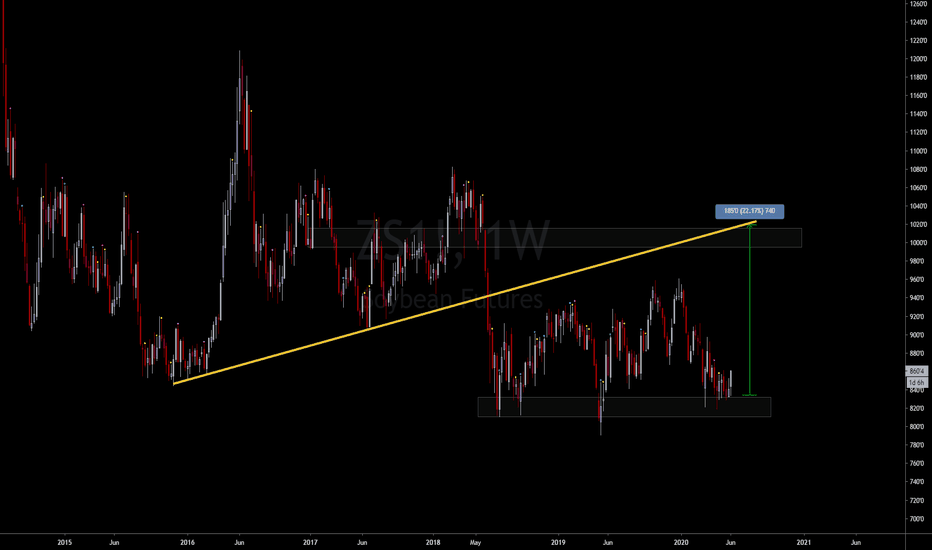Viewport: 932px width, 550px height.
Task: Click the 1100'0 price axis label
Action: (918, 151)
